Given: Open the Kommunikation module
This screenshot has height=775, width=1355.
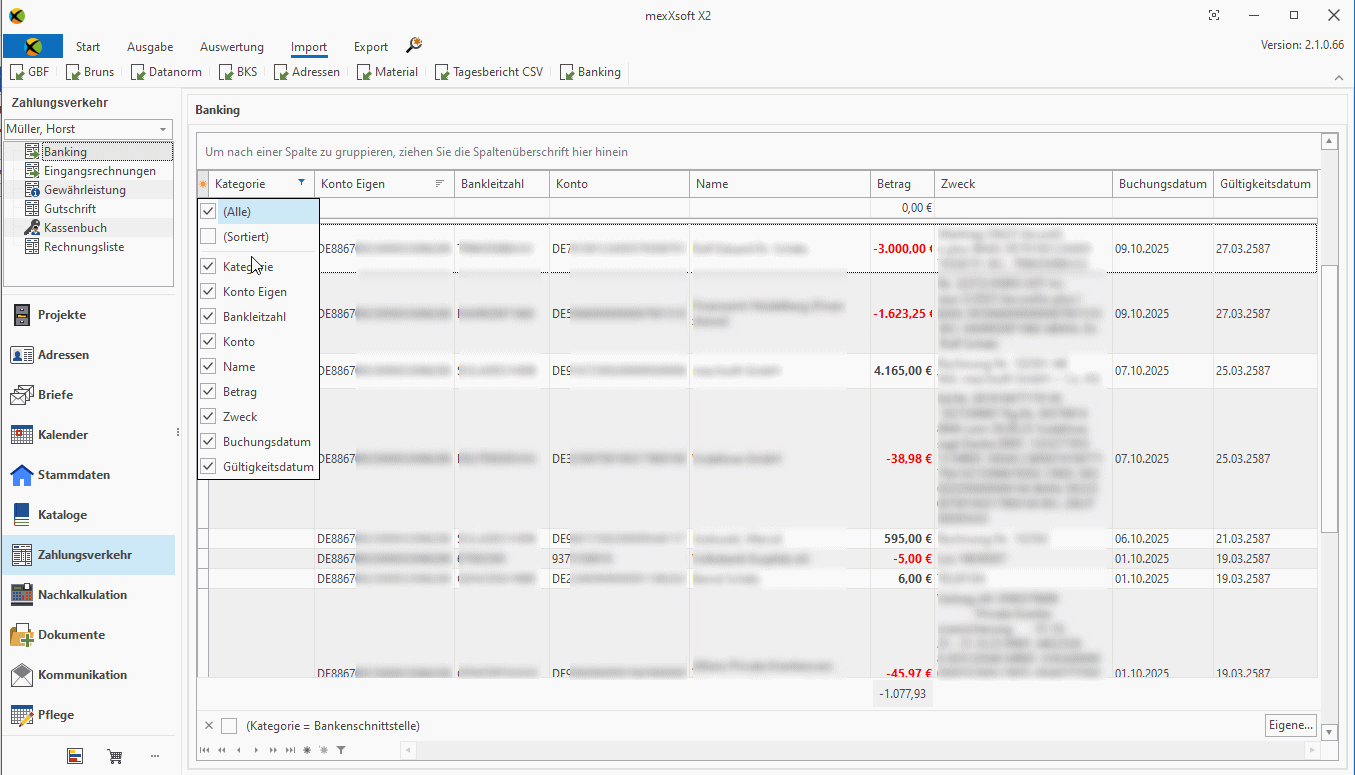Looking at the screenshot, I should (88, 675).
